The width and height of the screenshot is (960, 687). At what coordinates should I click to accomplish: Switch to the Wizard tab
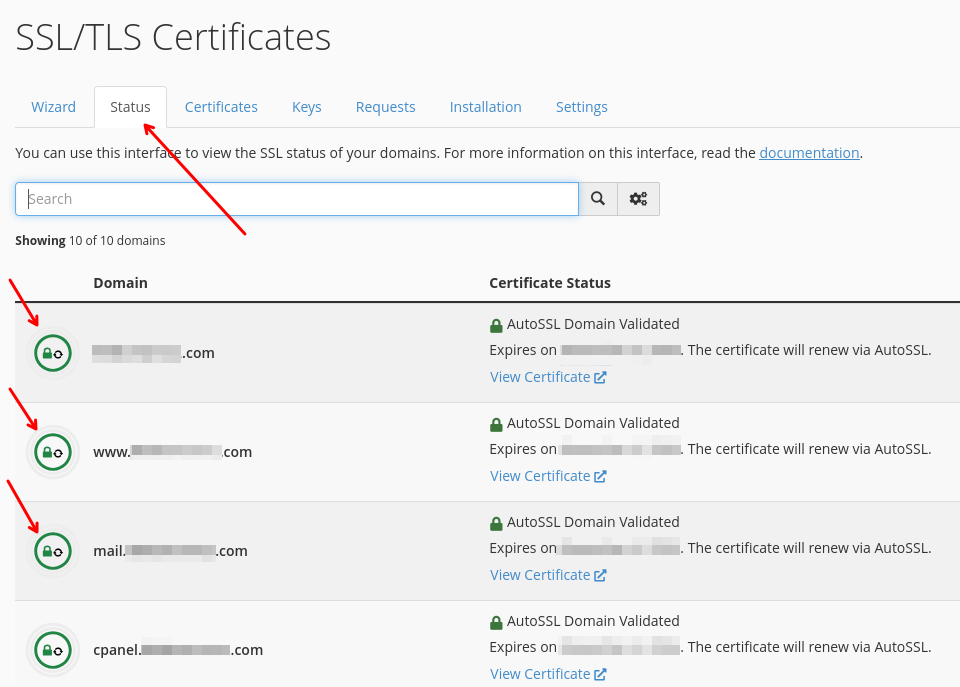(53, 107)
